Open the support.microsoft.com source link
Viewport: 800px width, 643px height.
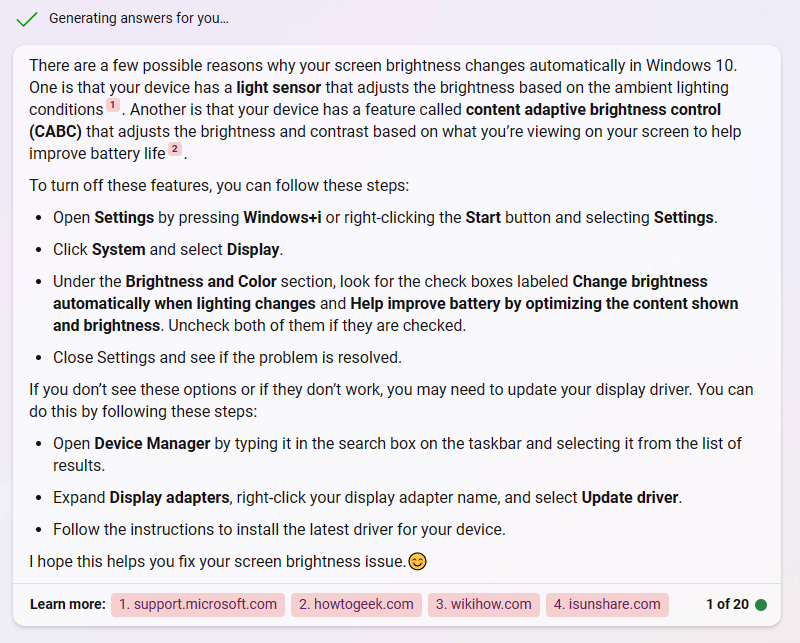[x=198, y=604]
